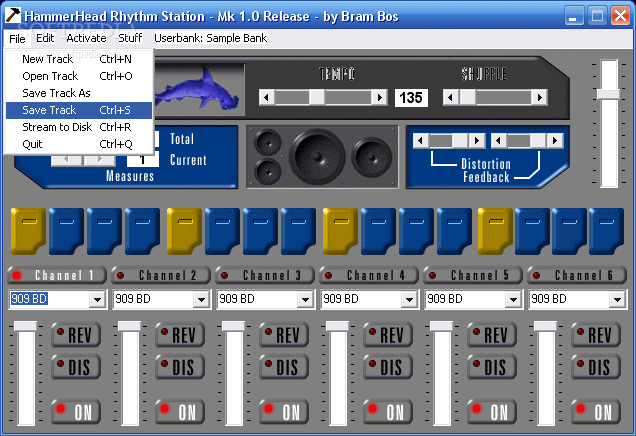
Task: Expand Channel 2 sample dropdown
Action: [x=202, y=300]
